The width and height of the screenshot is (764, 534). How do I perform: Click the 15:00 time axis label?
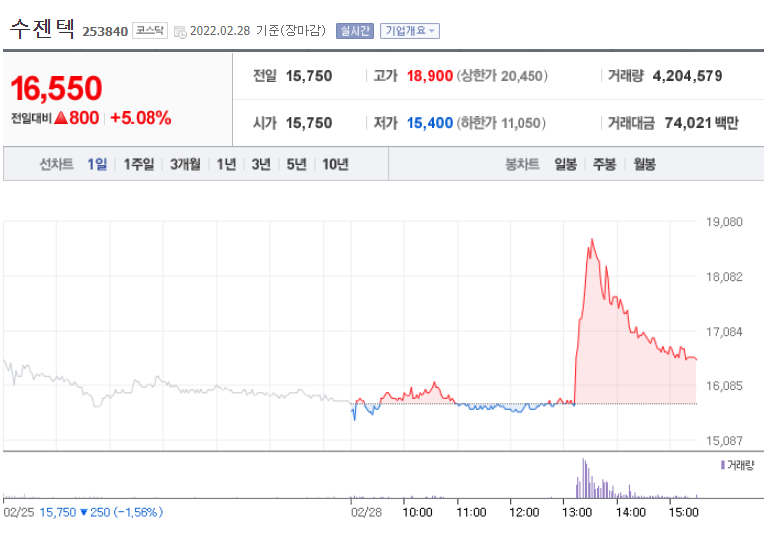tap(683, 513)
